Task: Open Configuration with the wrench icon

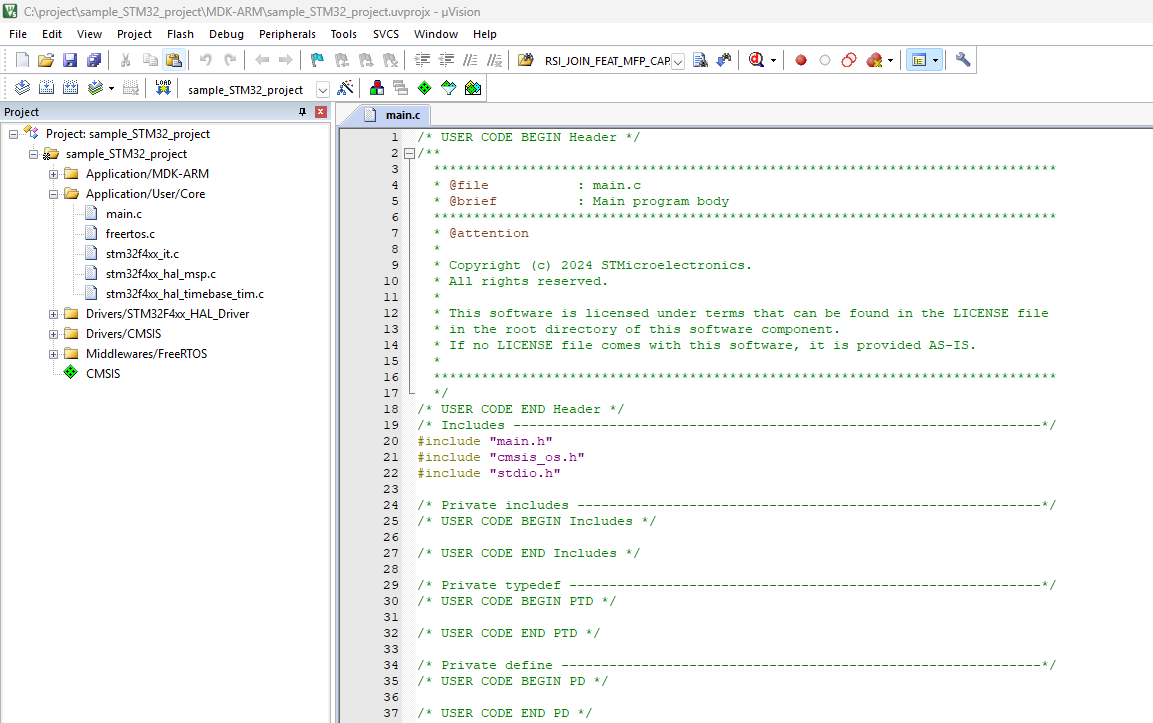Action: (x=963, y=60)
